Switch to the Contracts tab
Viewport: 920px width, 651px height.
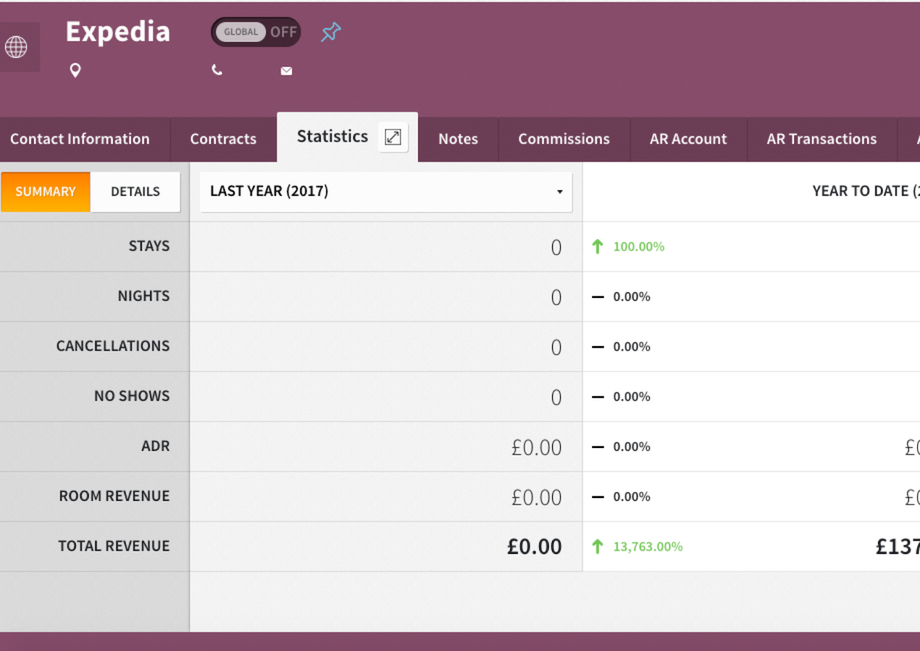tap(223, 139)
